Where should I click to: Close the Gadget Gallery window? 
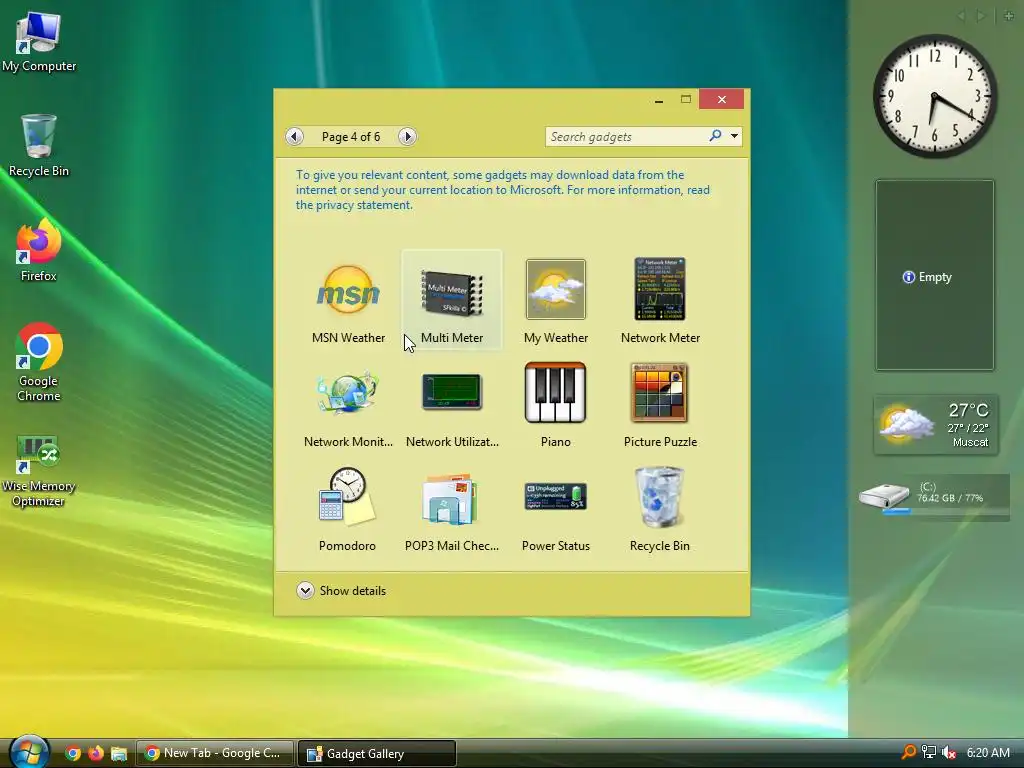coord(722,99)
